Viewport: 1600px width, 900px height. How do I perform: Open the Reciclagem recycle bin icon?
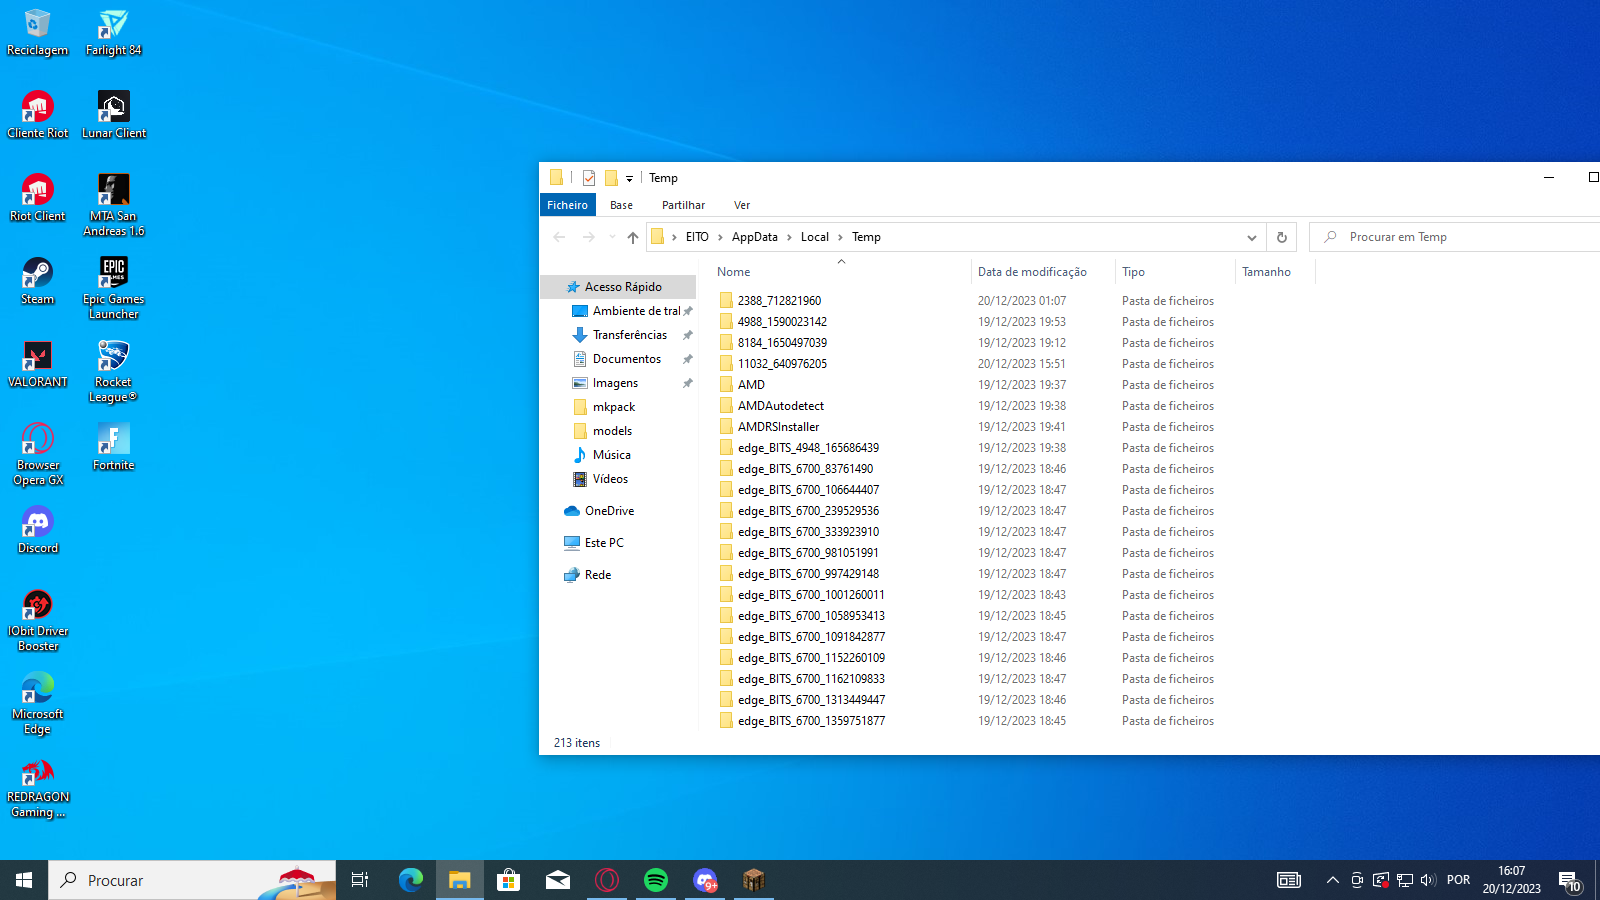[x=37, y=33]
